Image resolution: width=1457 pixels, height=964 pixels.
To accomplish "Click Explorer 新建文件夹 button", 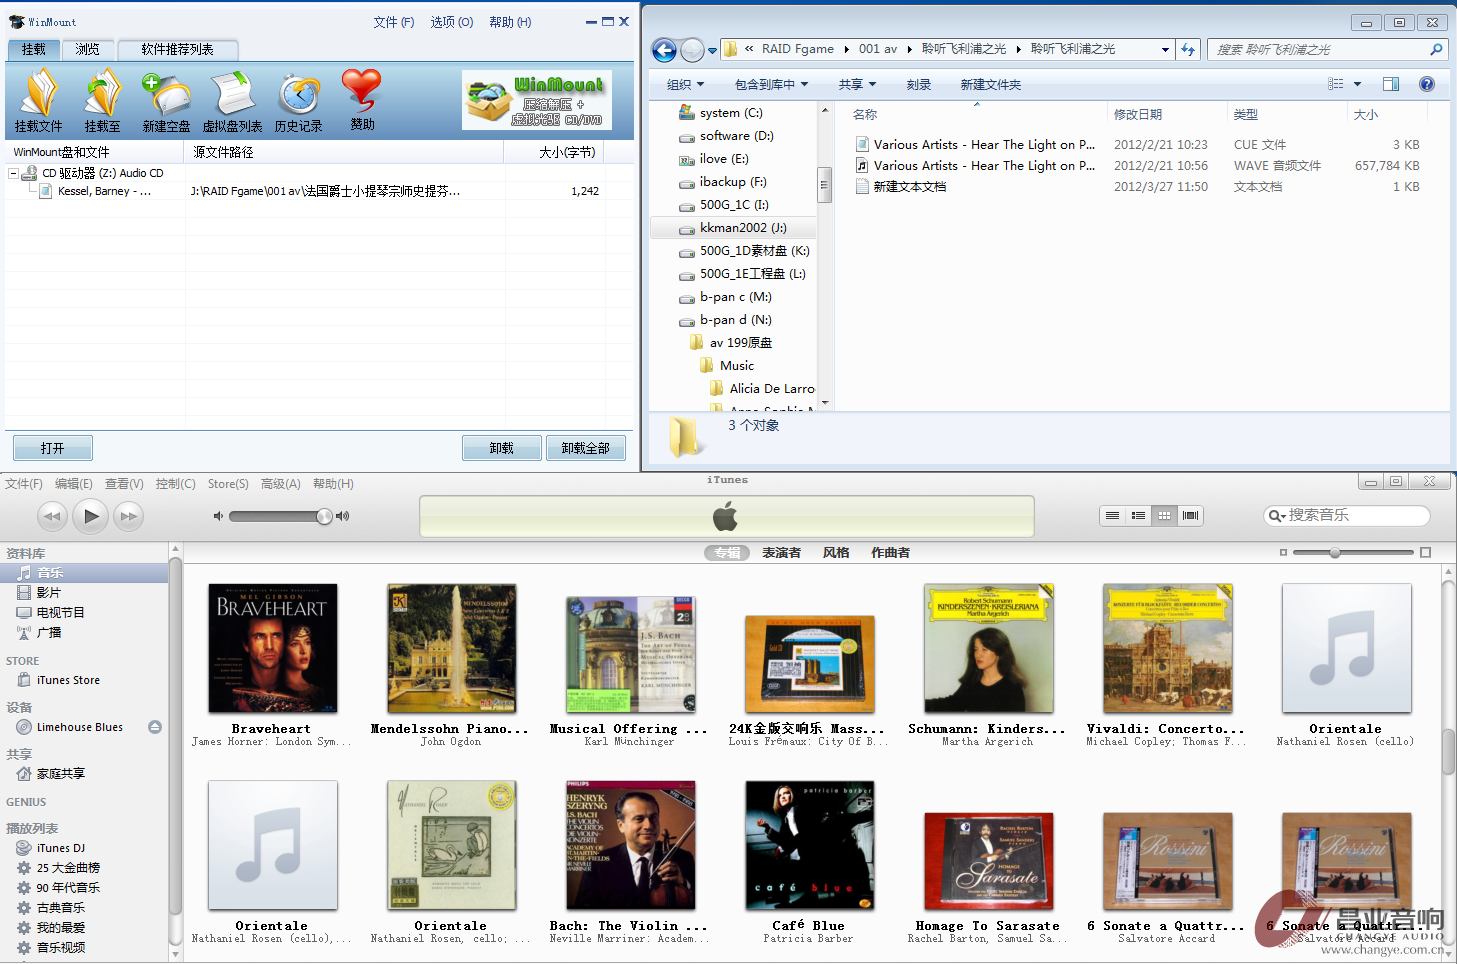I will pyautogui.click(x=991, y=85).
